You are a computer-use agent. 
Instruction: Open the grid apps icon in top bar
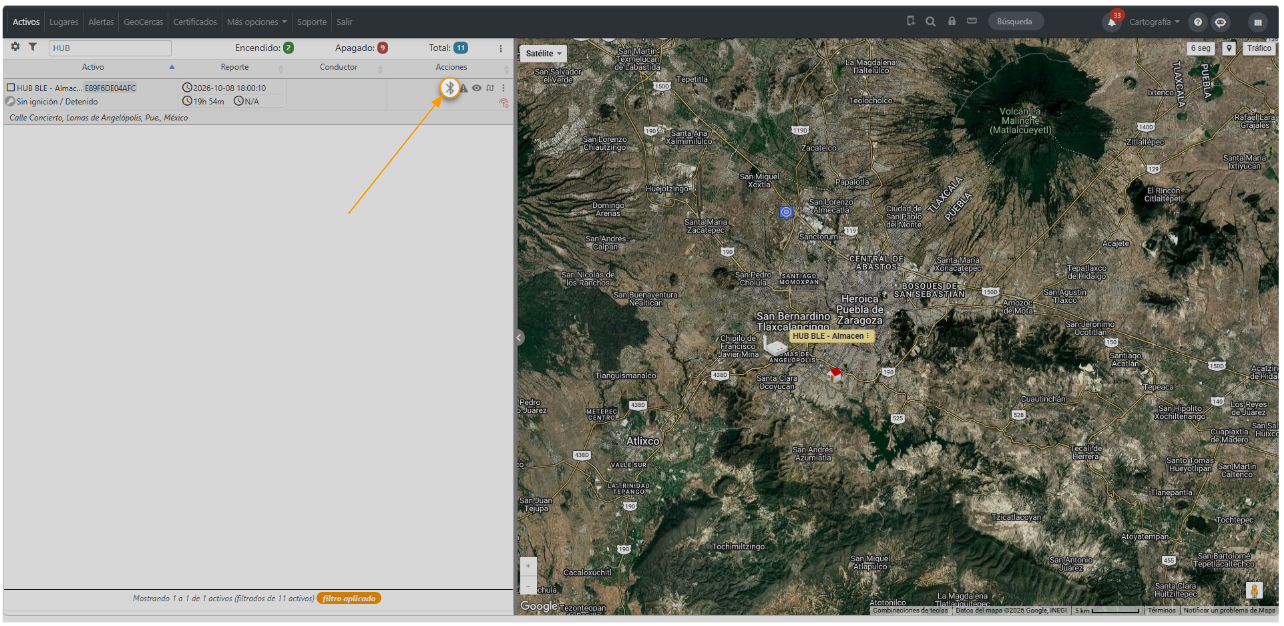coord(1258,22)
